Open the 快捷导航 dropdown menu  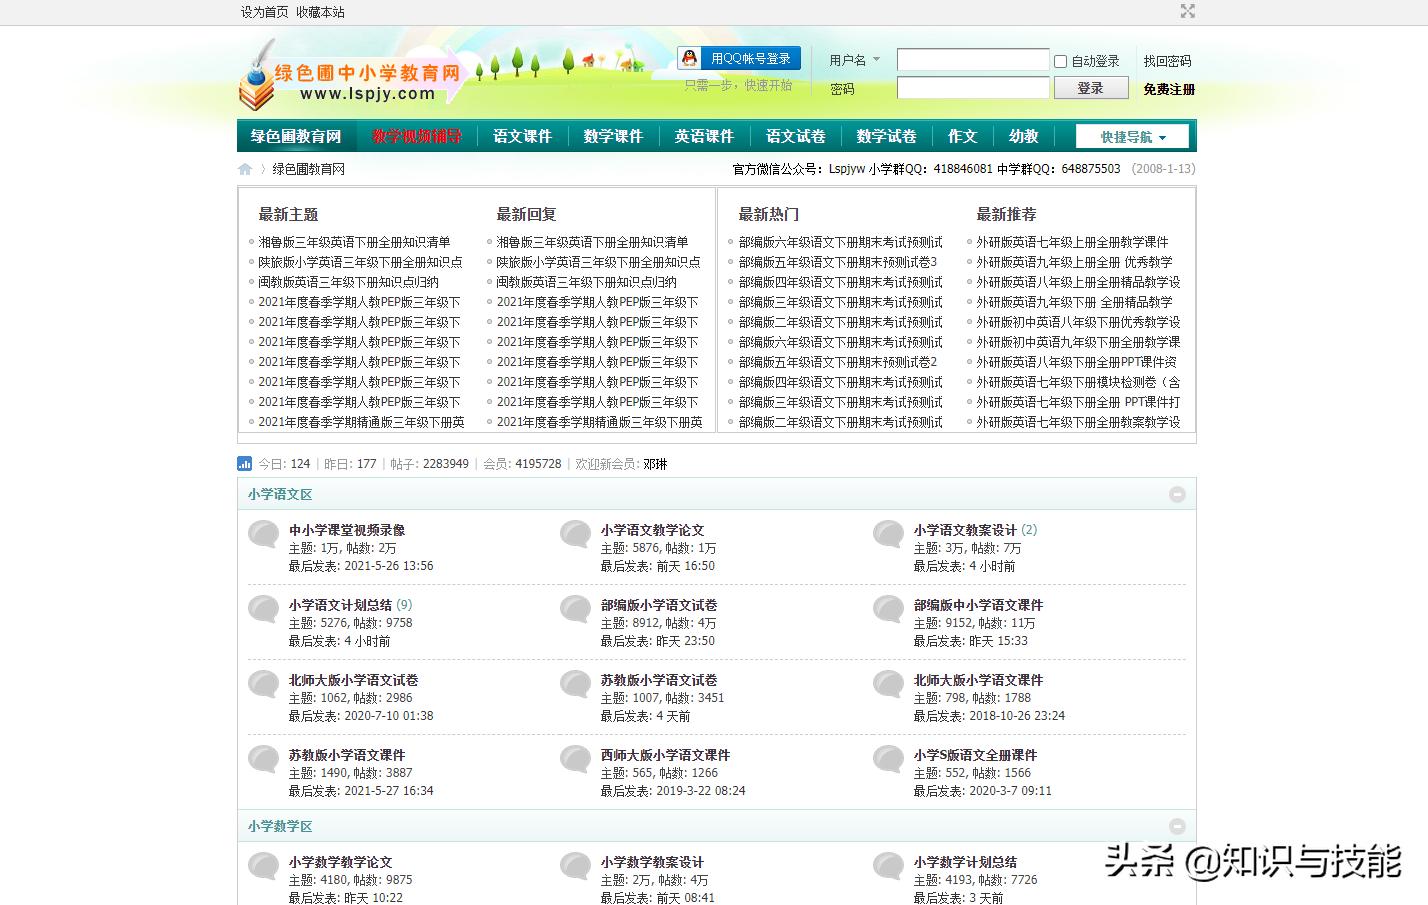pos(1131,135)
